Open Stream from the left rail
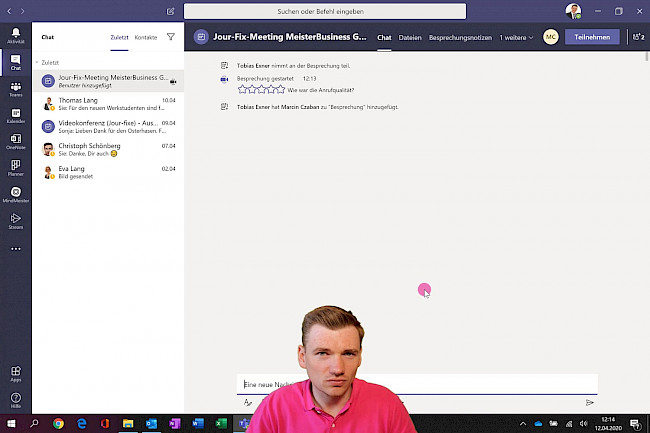This screenshot has width=650, height=433. 15,219
